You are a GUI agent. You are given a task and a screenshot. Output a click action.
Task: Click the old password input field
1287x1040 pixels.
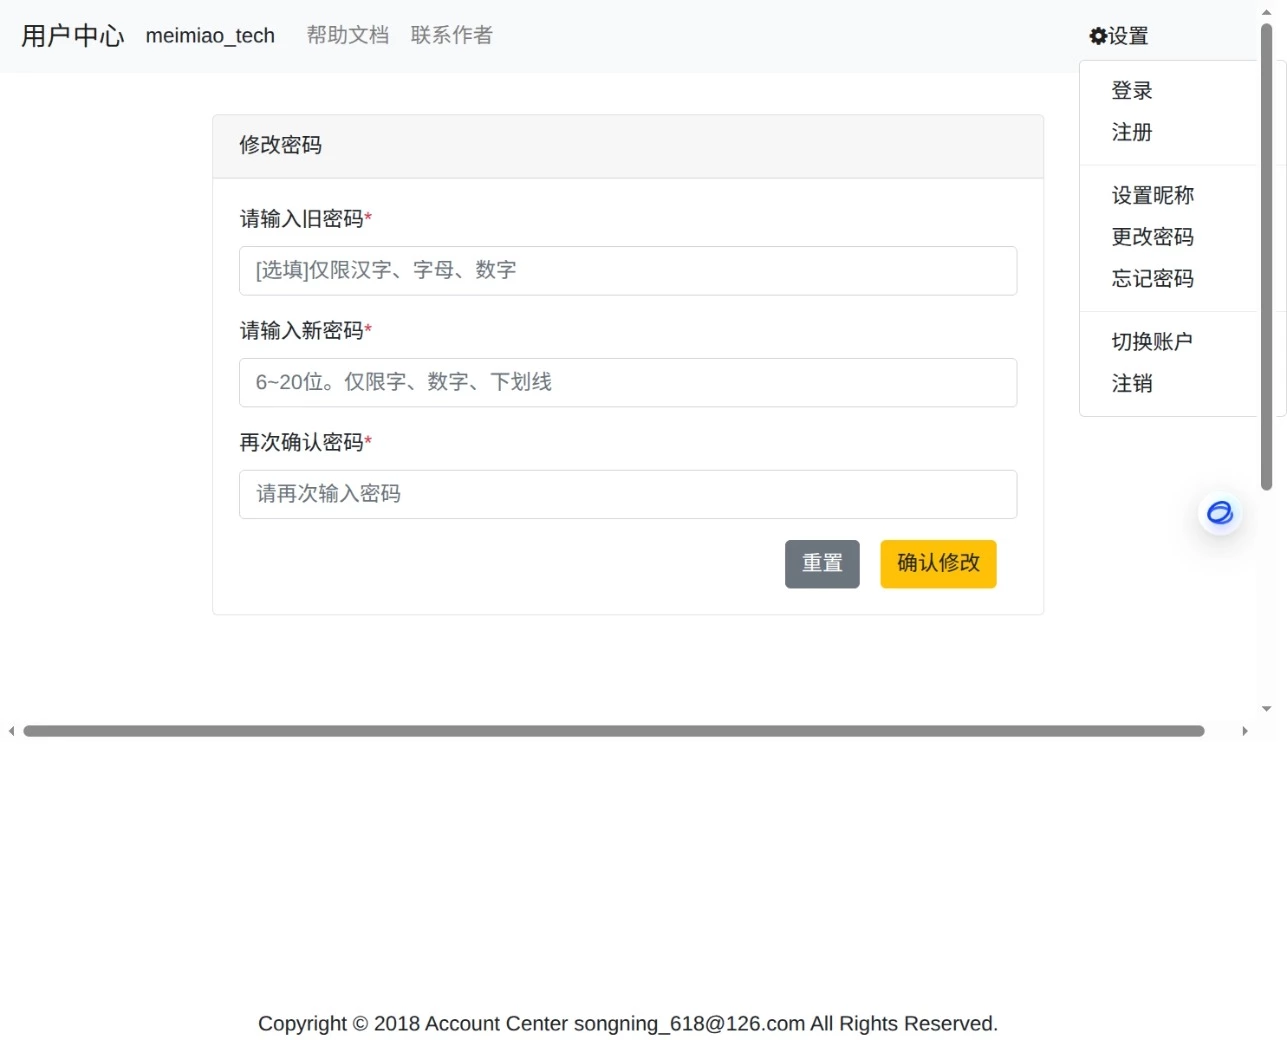627,270
